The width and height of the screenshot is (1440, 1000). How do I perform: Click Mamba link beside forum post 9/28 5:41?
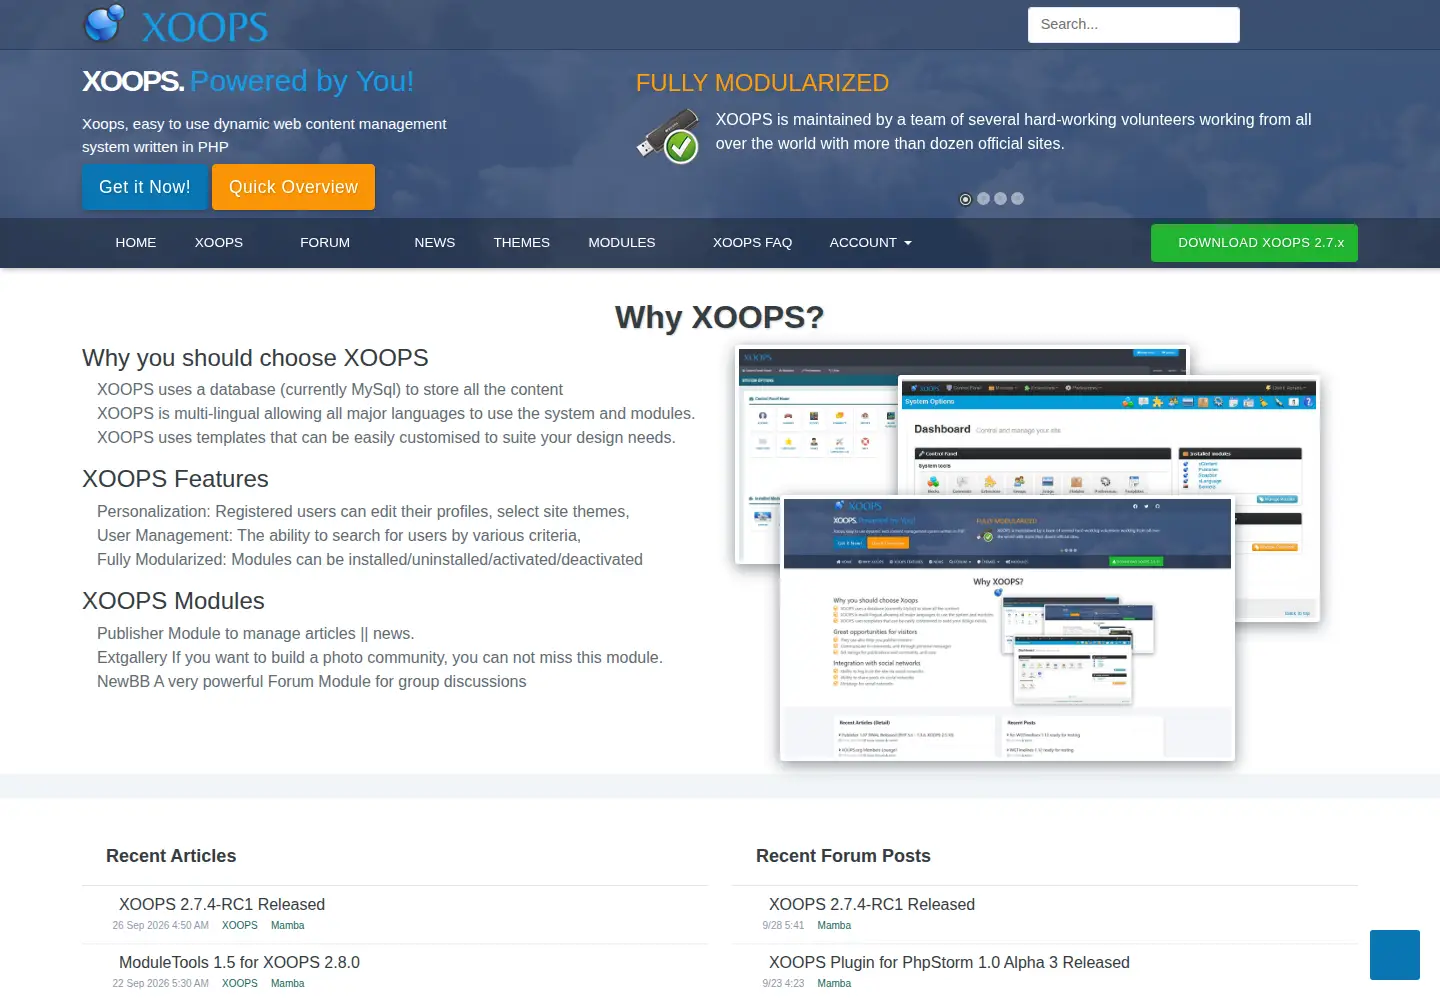834,925
